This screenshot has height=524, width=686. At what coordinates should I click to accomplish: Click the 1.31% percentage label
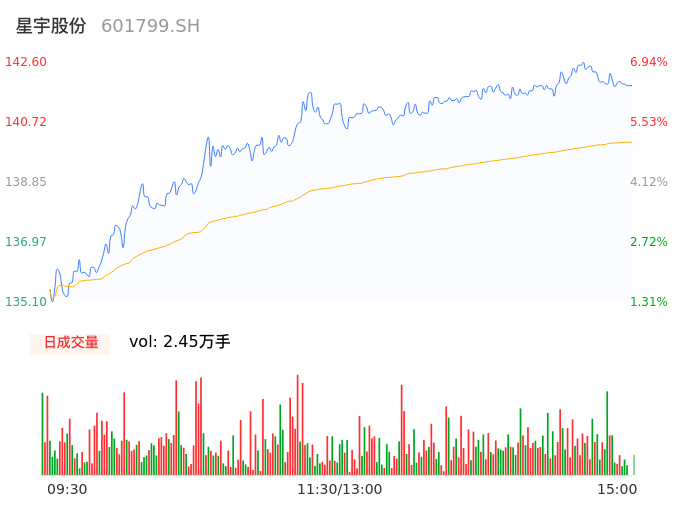[x=648, y=302]
